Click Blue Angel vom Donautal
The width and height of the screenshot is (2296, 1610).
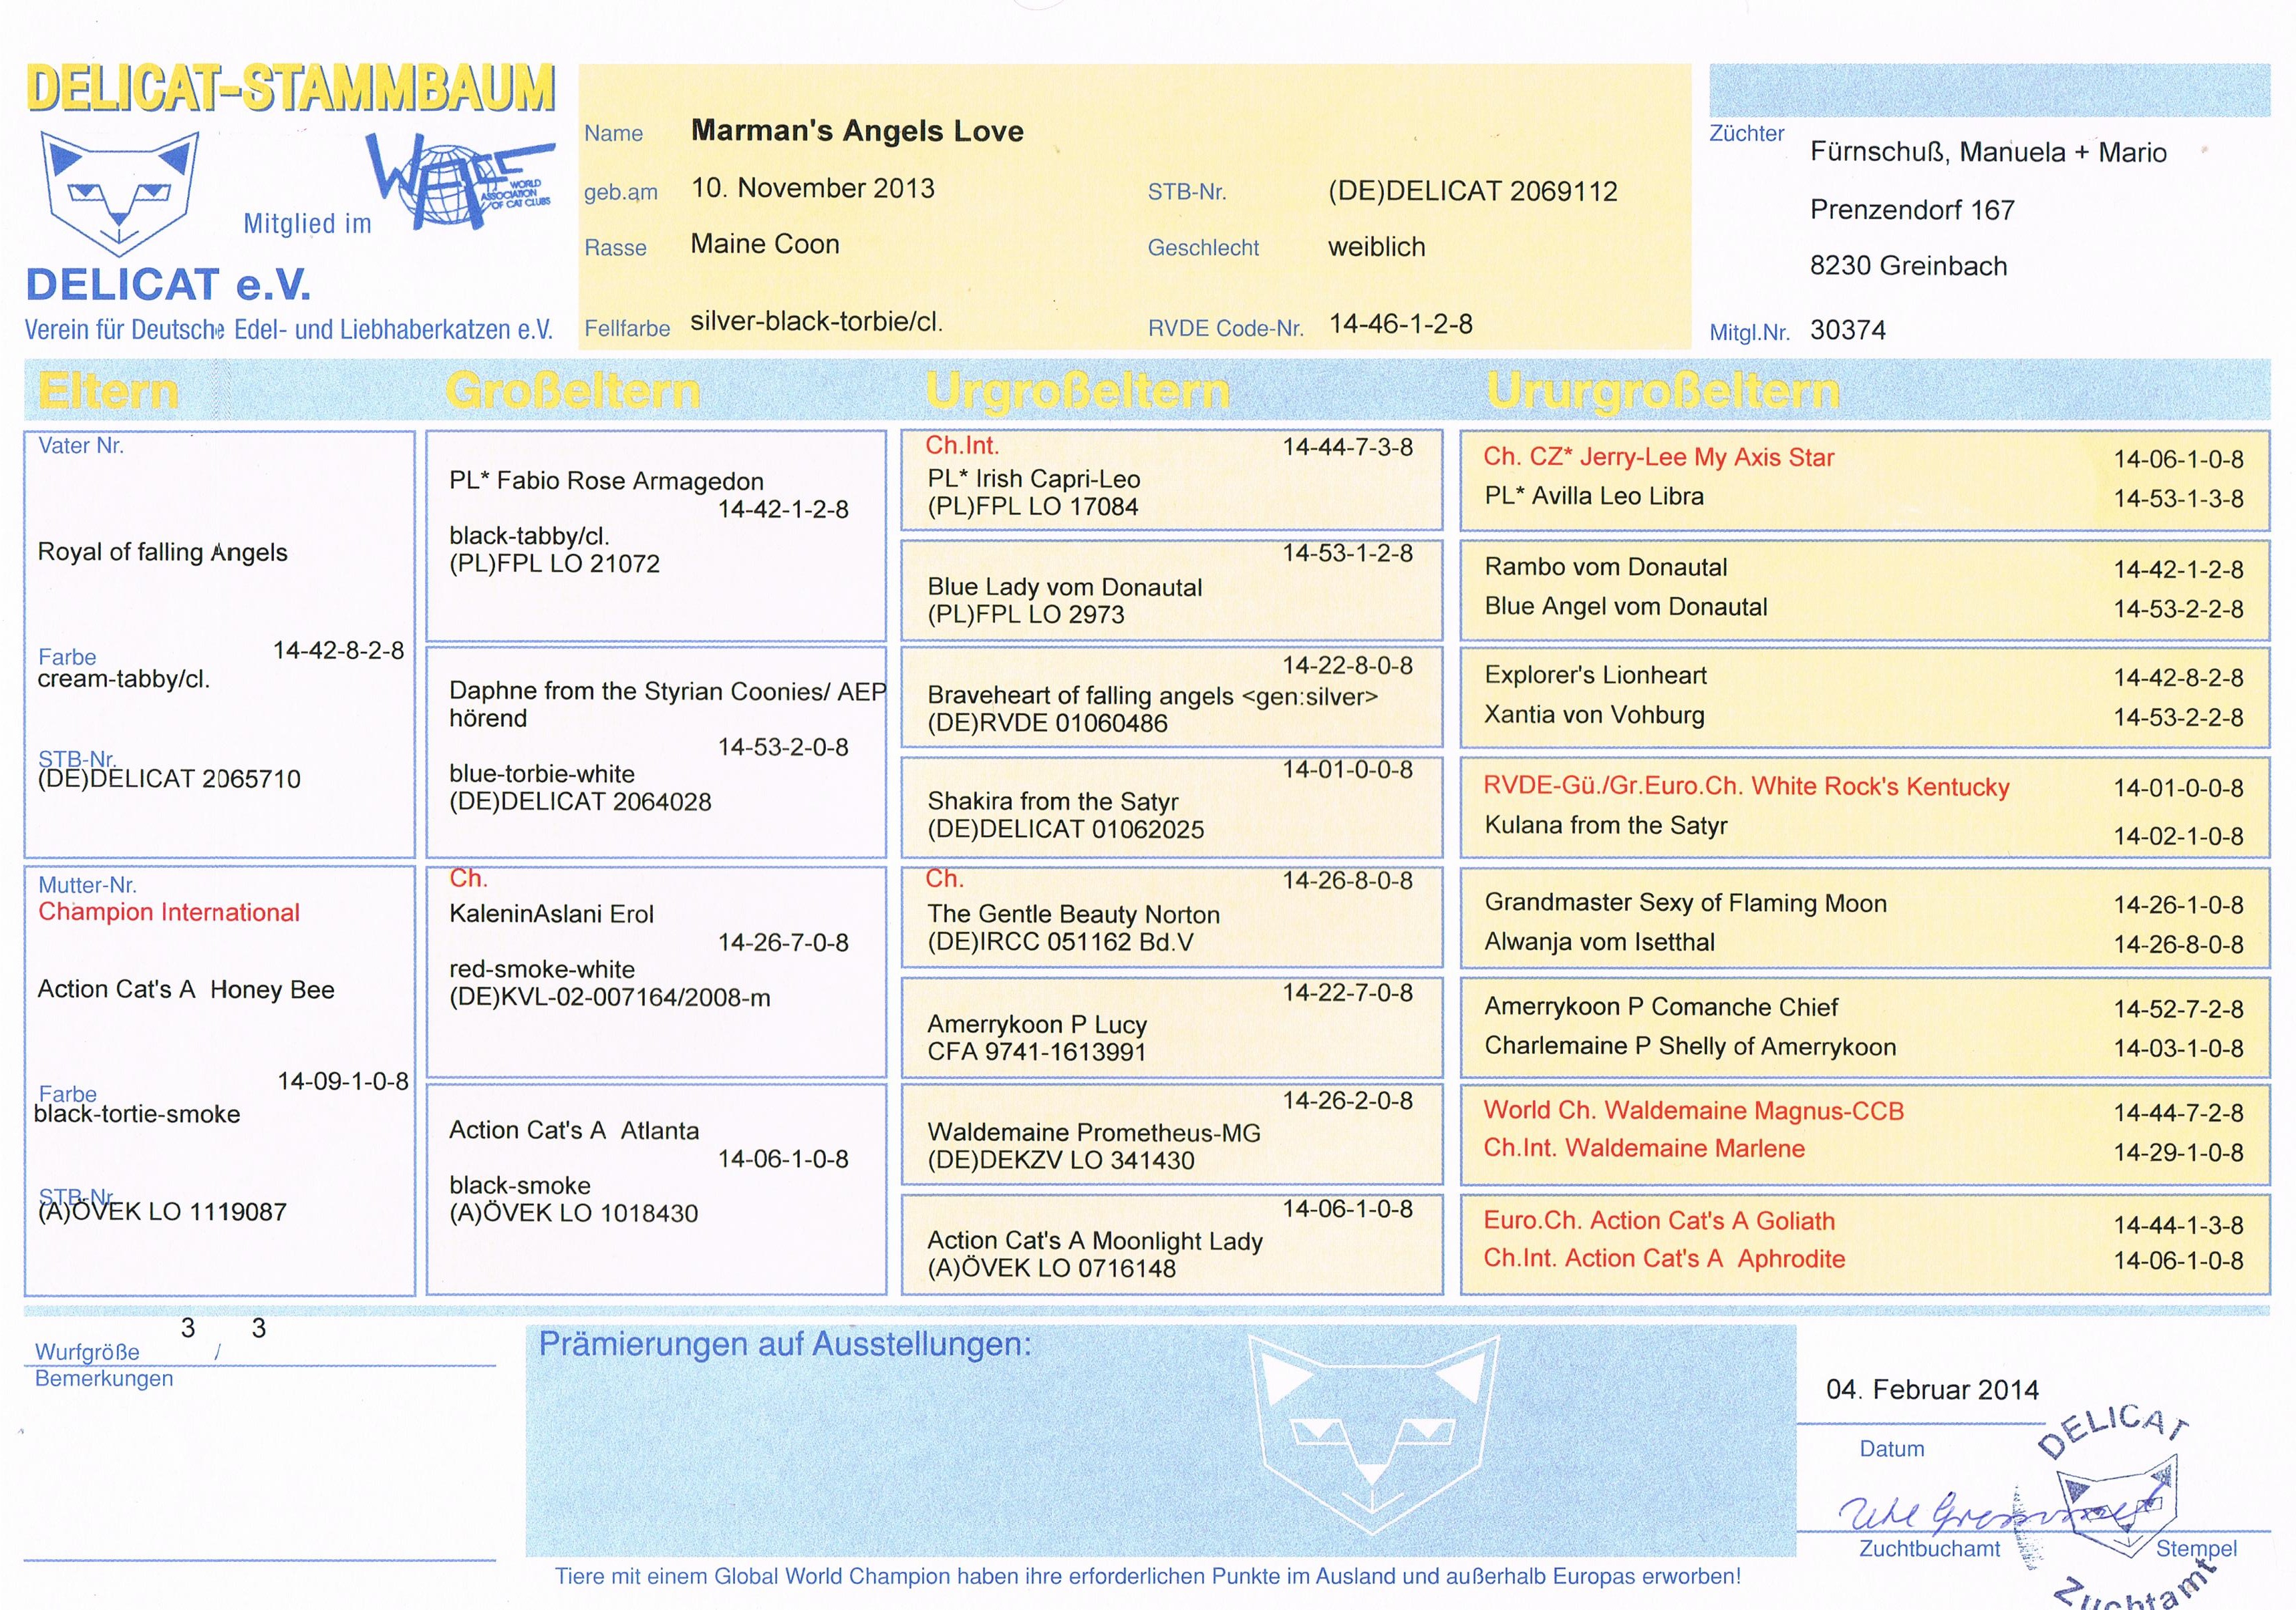(x=1626, y=607)
